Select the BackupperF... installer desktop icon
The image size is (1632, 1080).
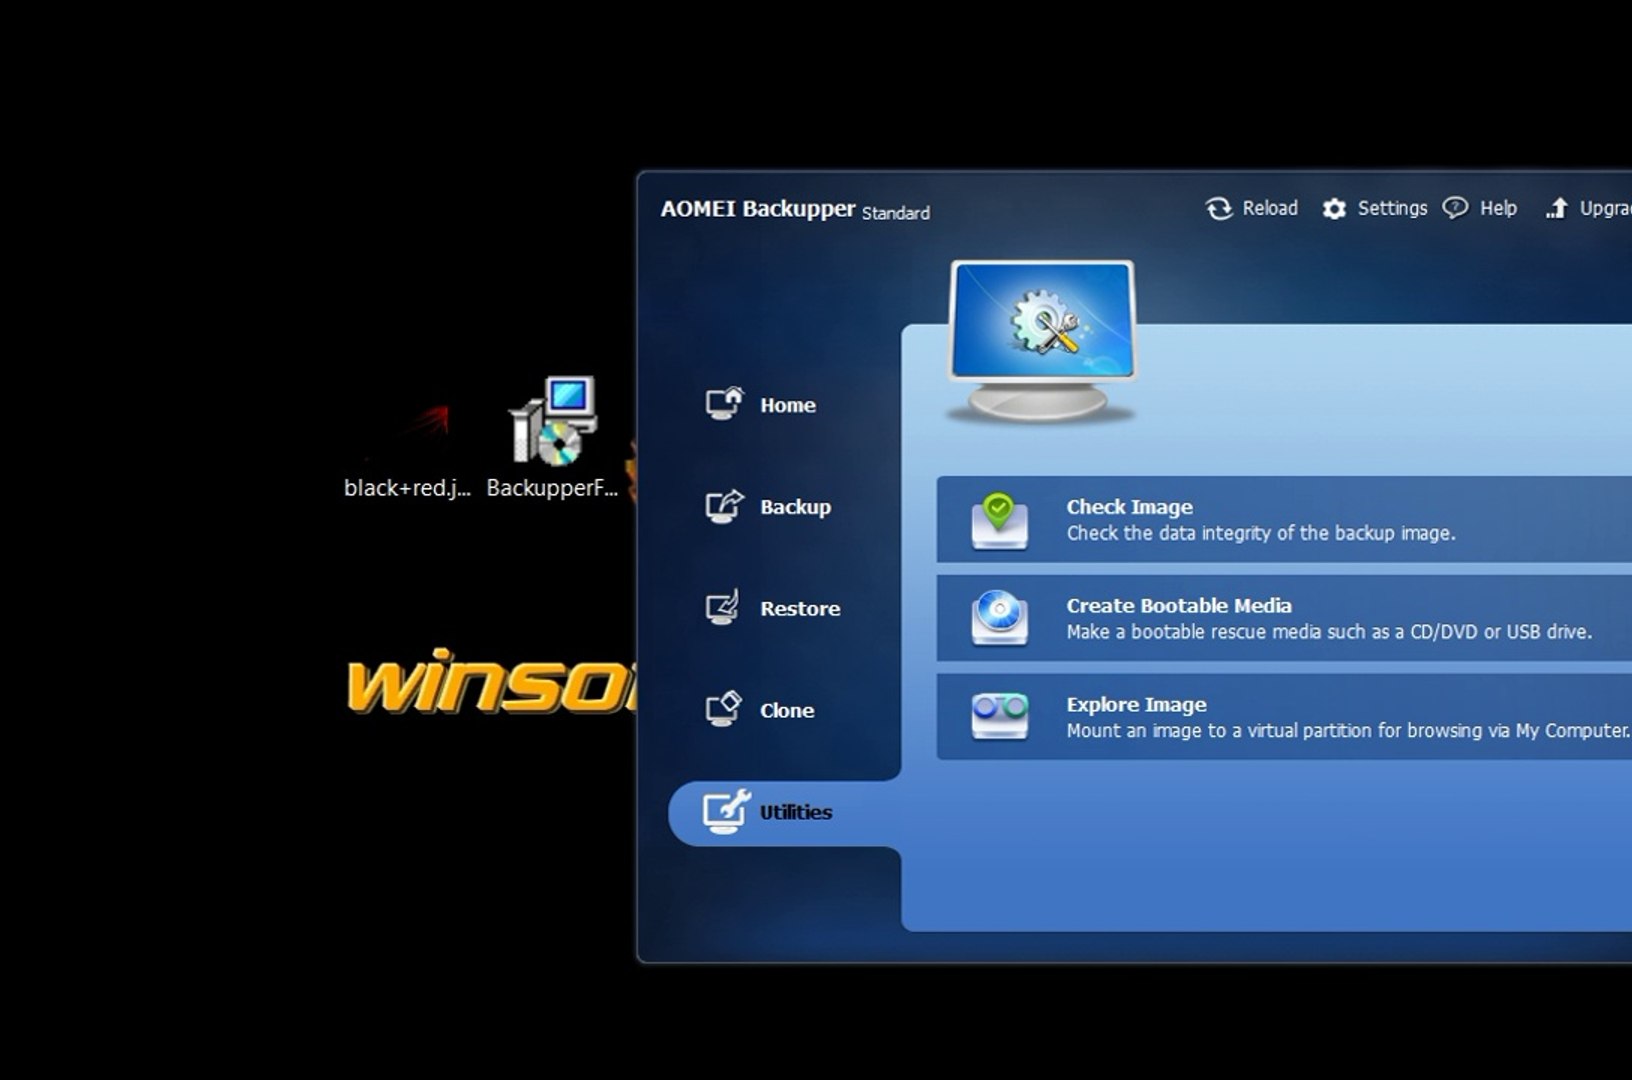coord(553,421)
